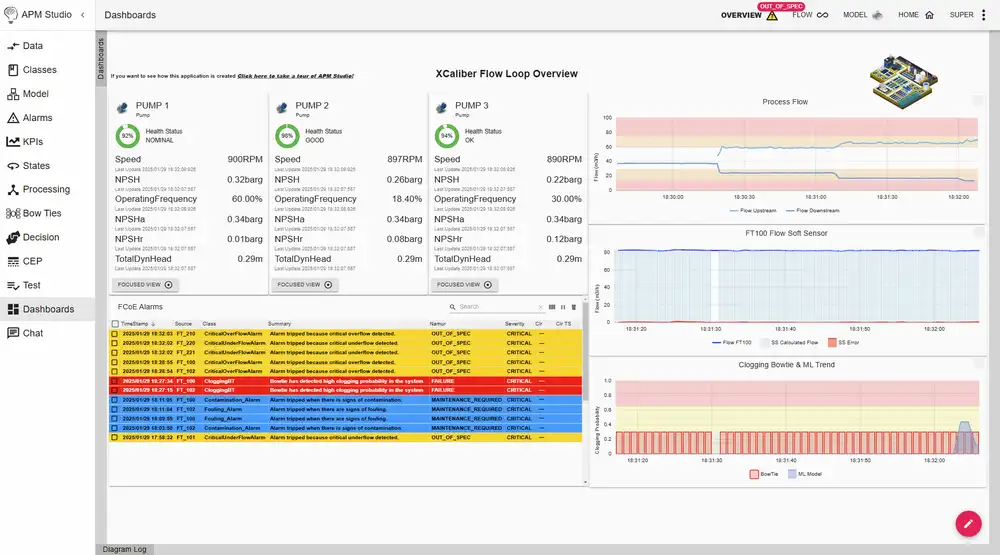This screenshot has width=1000, height=555.
Task: Click the alarms panel scroll-down arrow
Action: 585,482
